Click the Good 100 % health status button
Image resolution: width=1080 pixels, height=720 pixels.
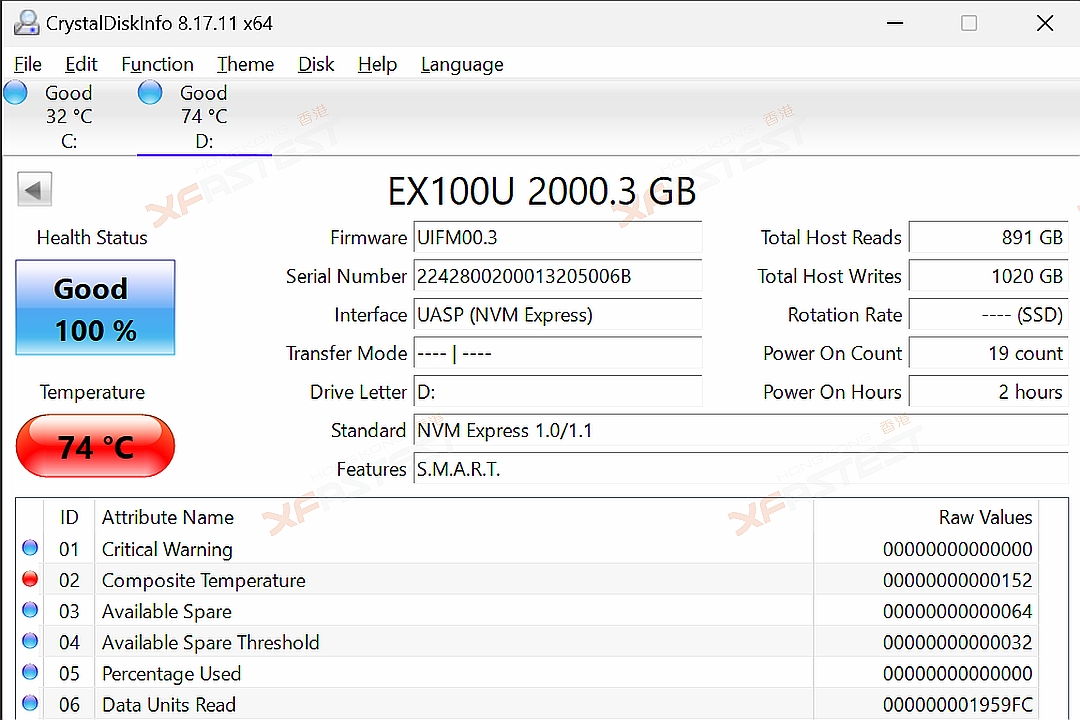click(95, 307)
